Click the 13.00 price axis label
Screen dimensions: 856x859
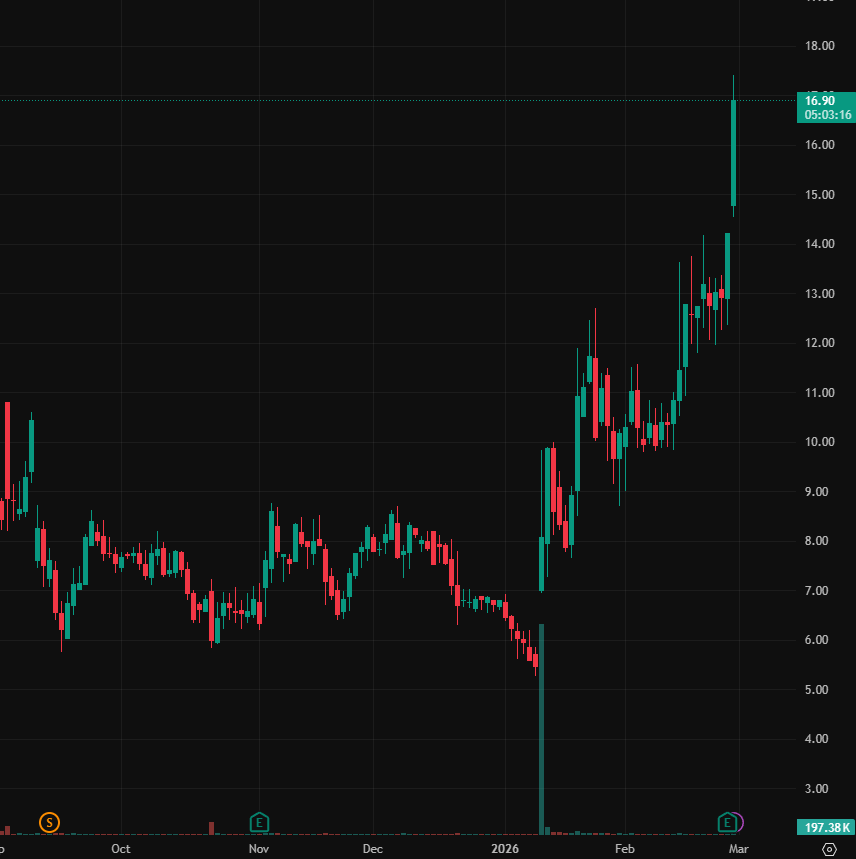(819, 294)
